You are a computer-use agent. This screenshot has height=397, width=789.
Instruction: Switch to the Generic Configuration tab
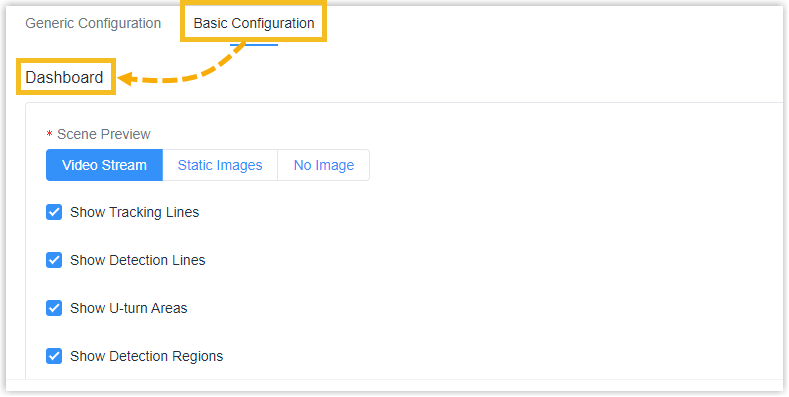point(93,23)
